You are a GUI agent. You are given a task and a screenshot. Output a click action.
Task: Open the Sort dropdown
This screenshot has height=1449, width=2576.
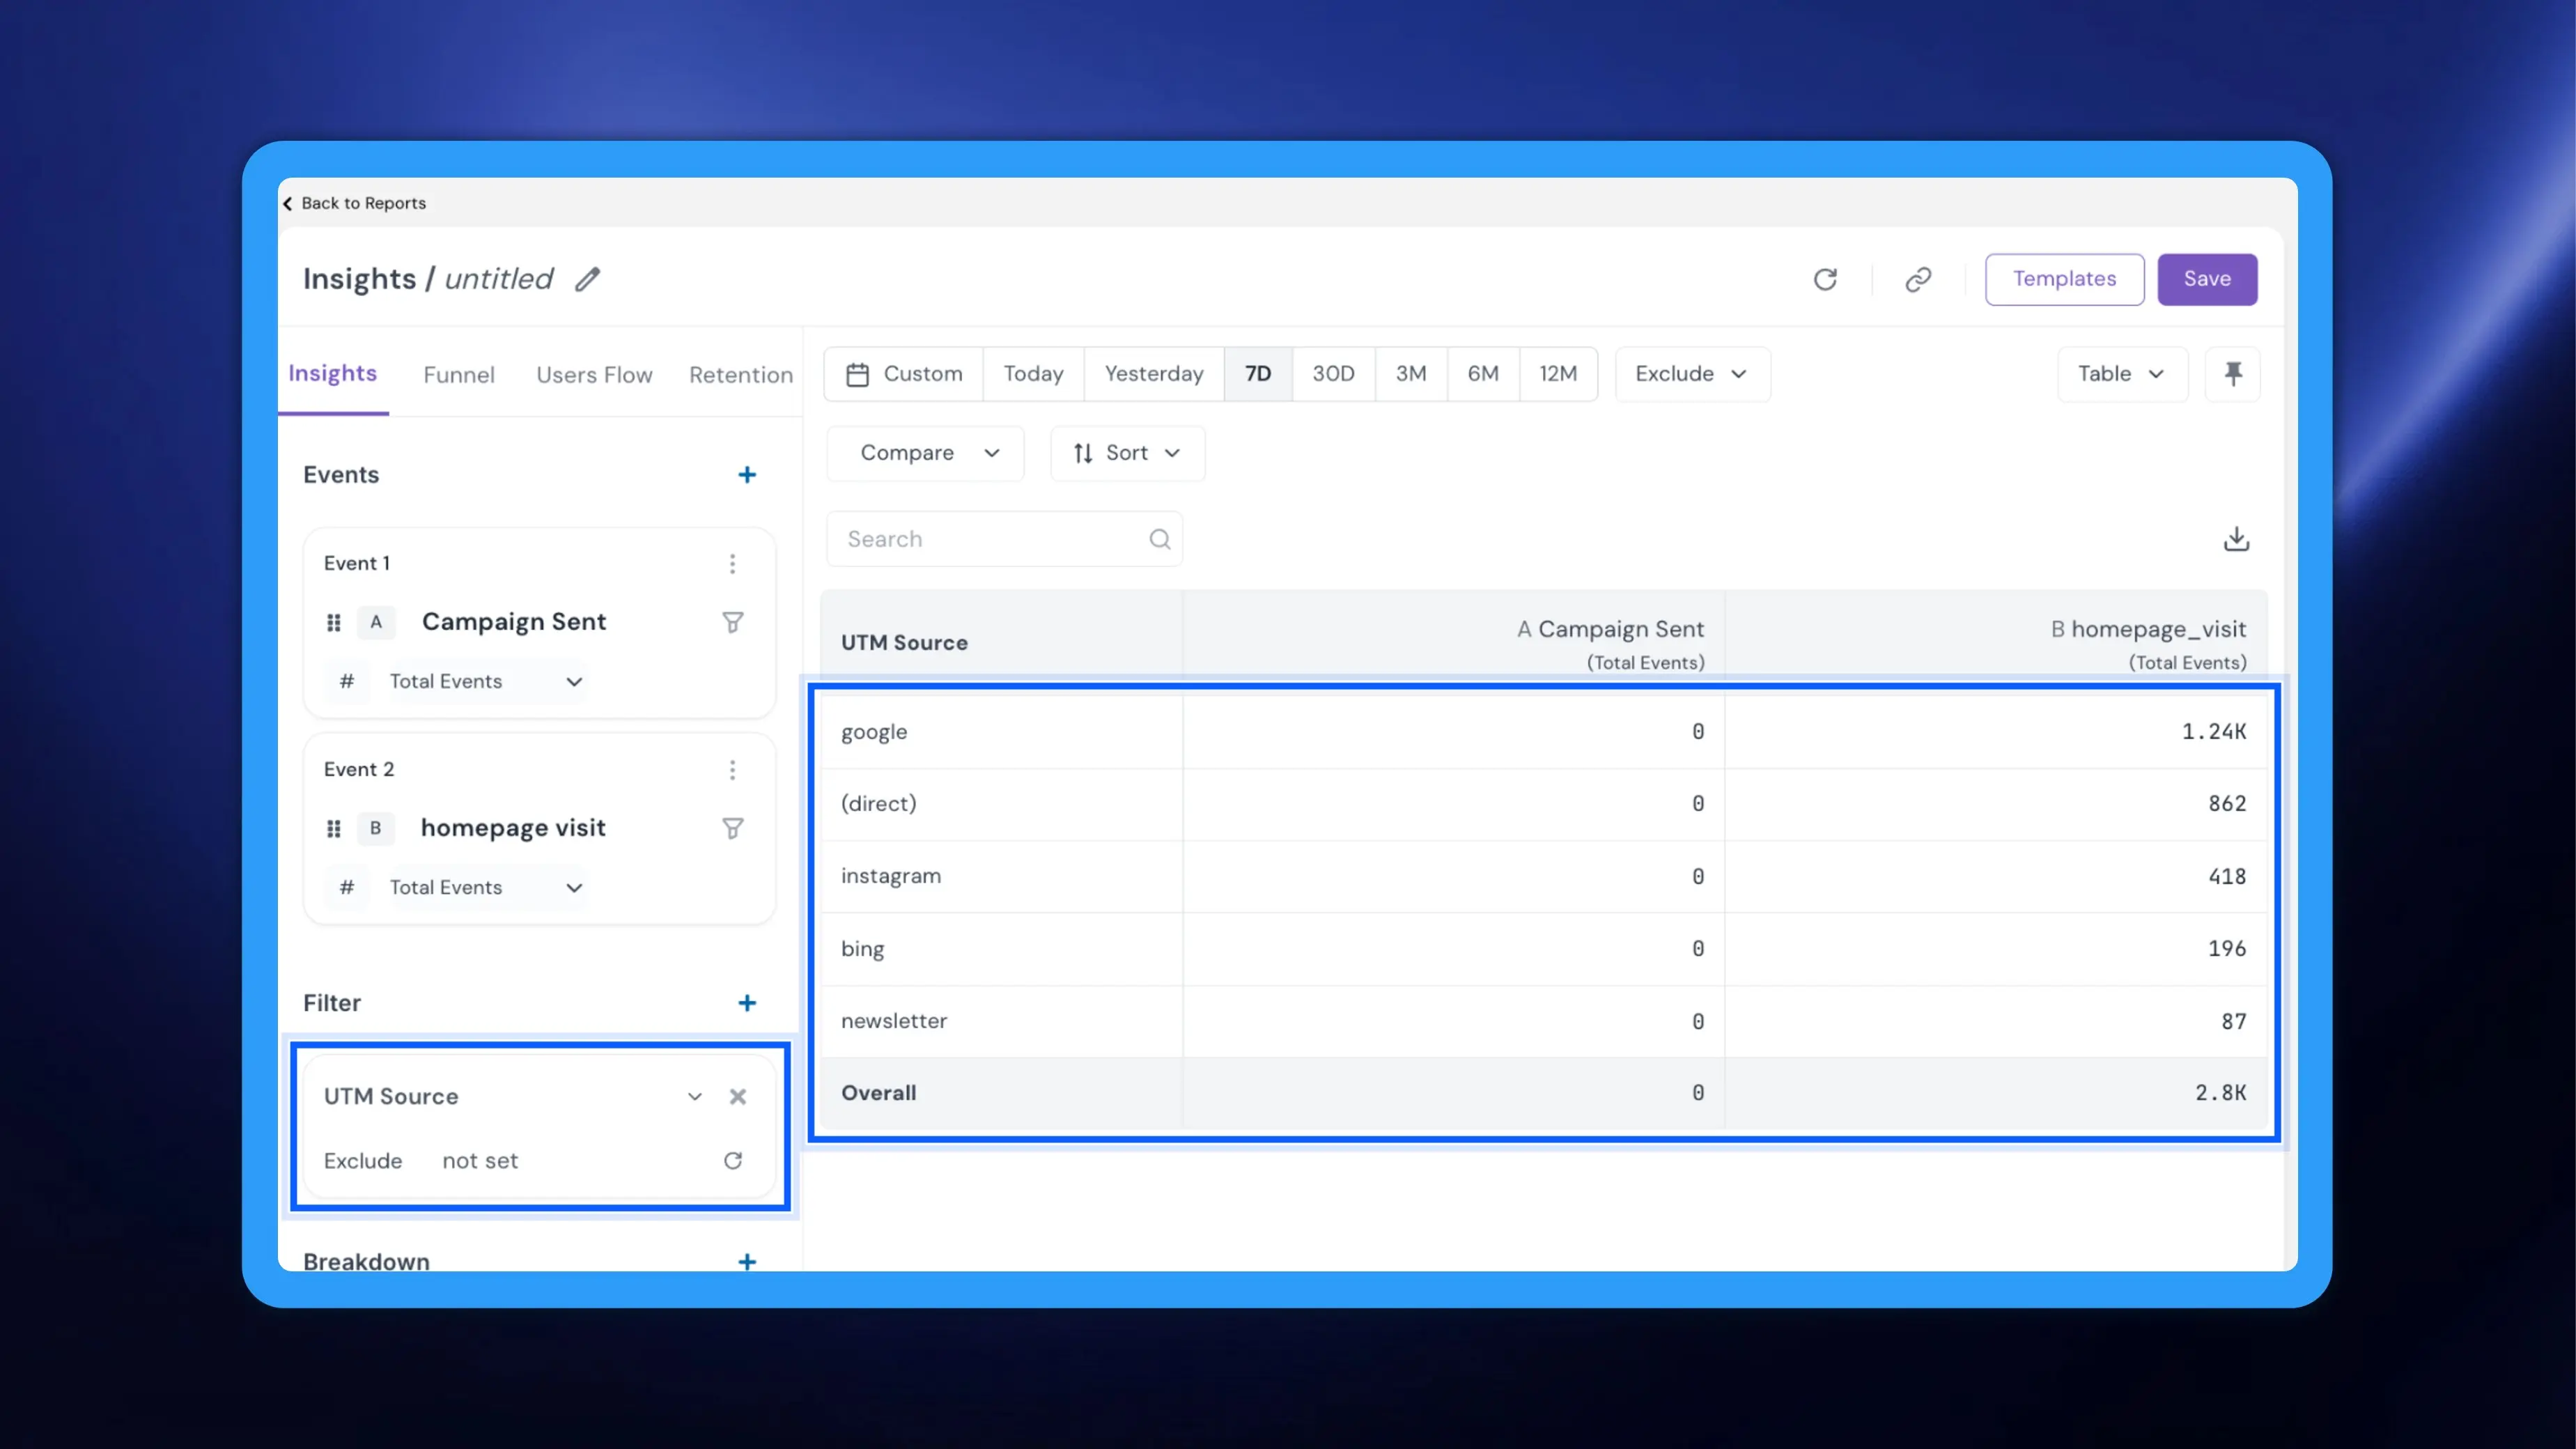(x=1127, y=454)
